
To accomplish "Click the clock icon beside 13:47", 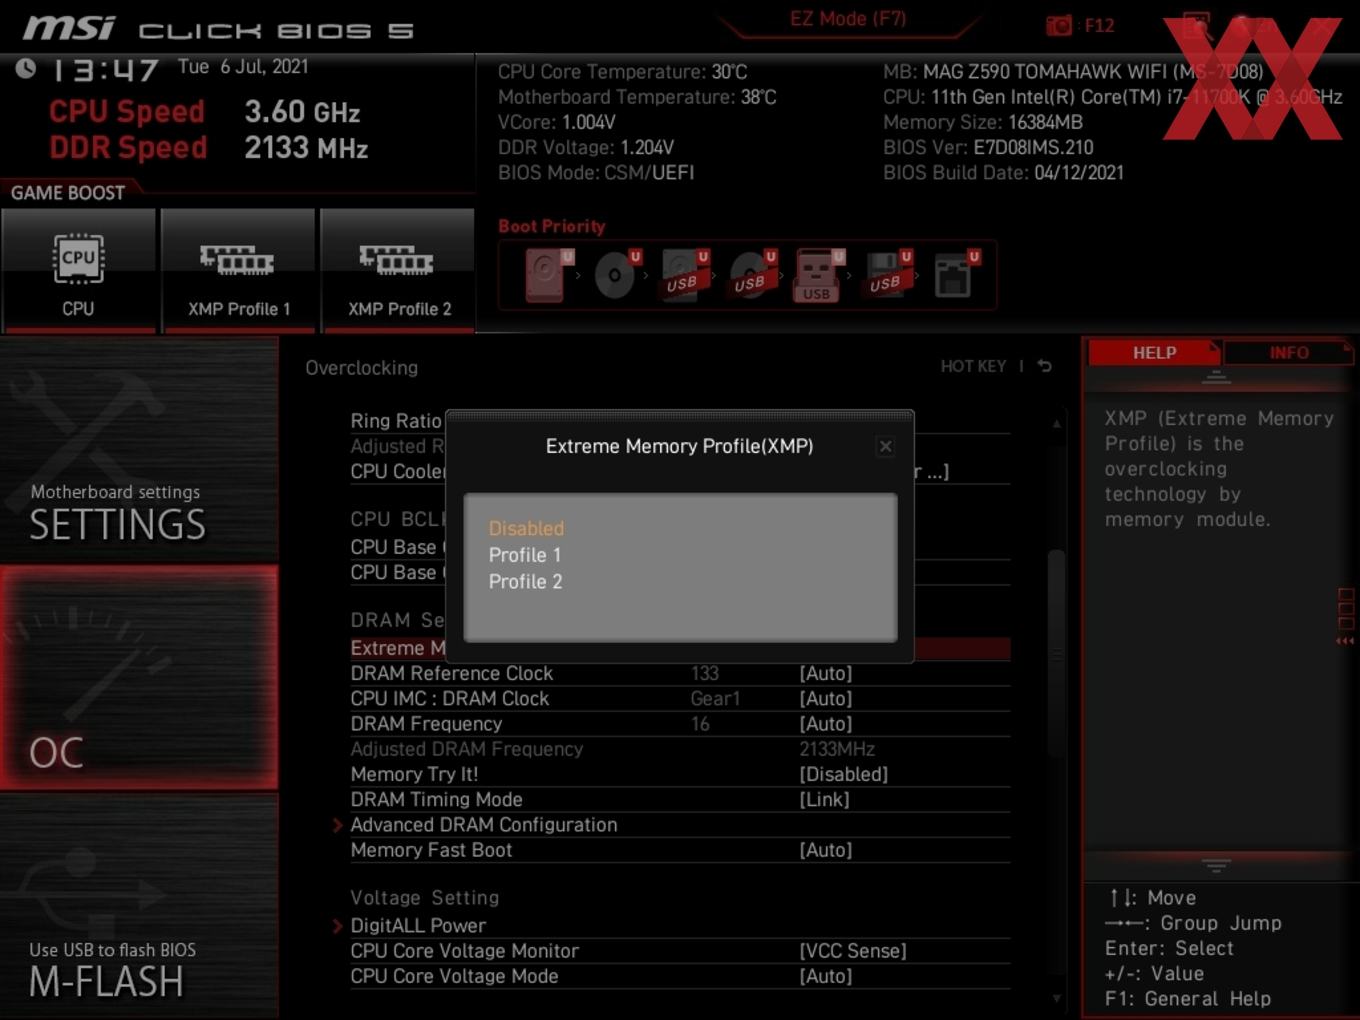I will (26, 68).
